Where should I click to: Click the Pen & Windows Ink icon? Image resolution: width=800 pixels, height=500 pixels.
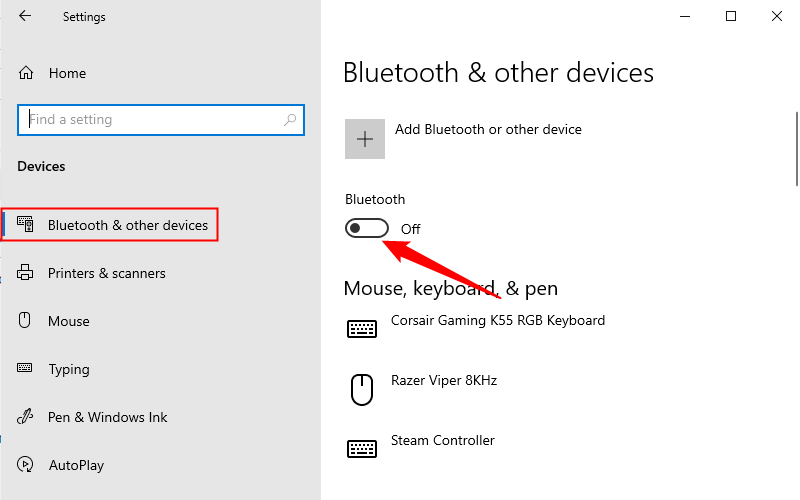pyautogui.click(x=26, y=417)
